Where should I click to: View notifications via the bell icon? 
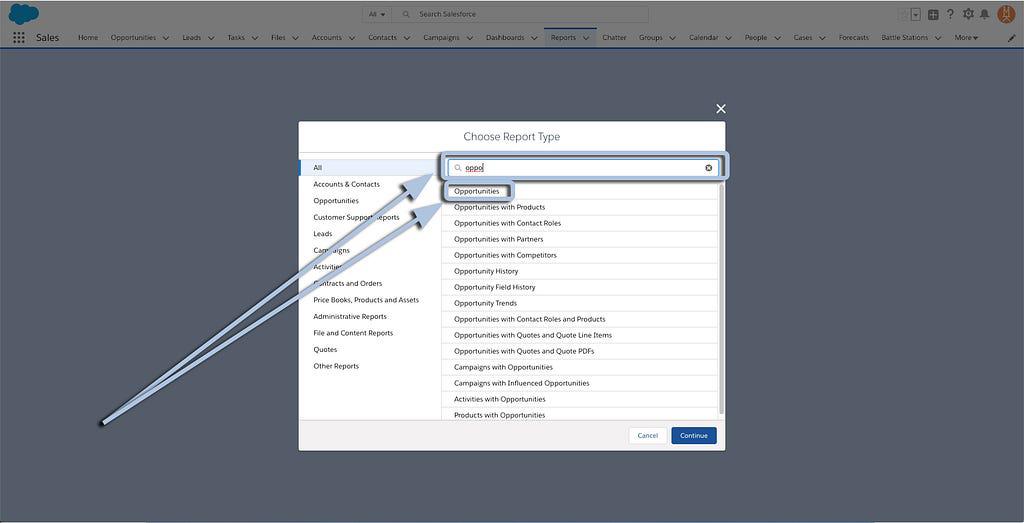point(985,14)
